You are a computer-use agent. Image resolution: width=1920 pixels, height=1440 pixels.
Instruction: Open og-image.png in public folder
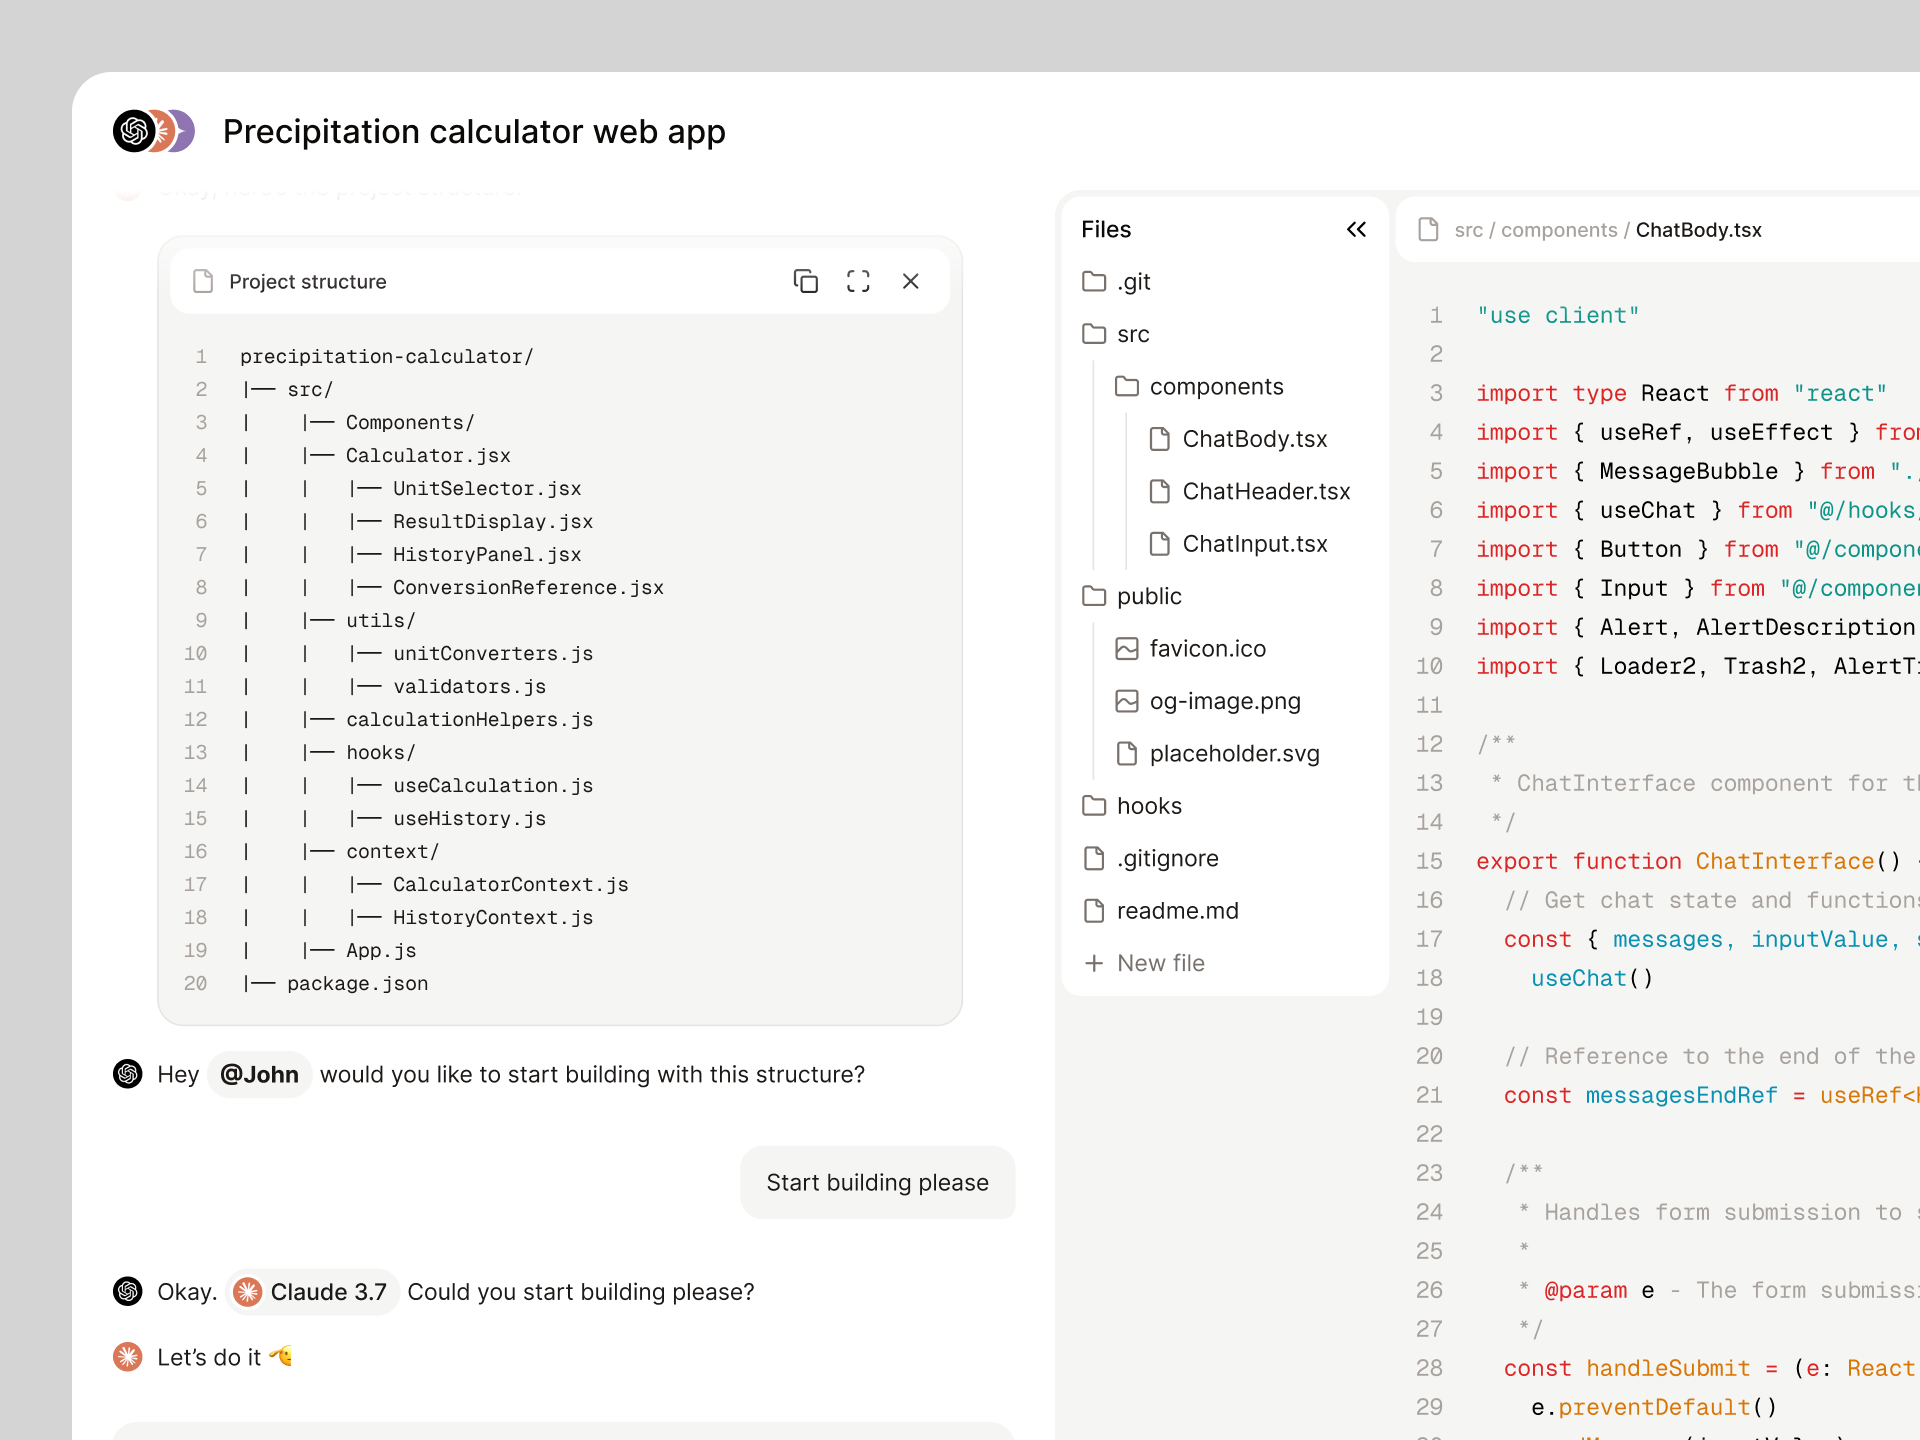pyautogui.click(x=1224, y=701)
